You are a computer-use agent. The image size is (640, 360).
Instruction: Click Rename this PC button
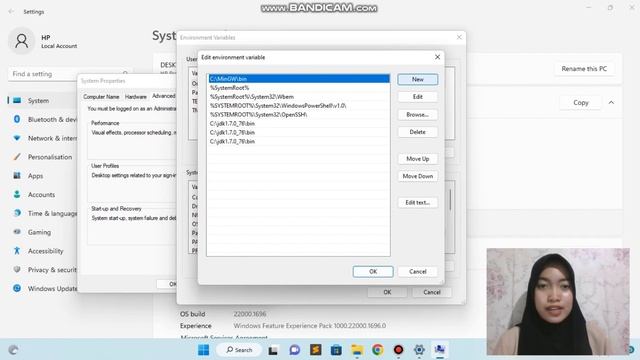click(584, 69)
